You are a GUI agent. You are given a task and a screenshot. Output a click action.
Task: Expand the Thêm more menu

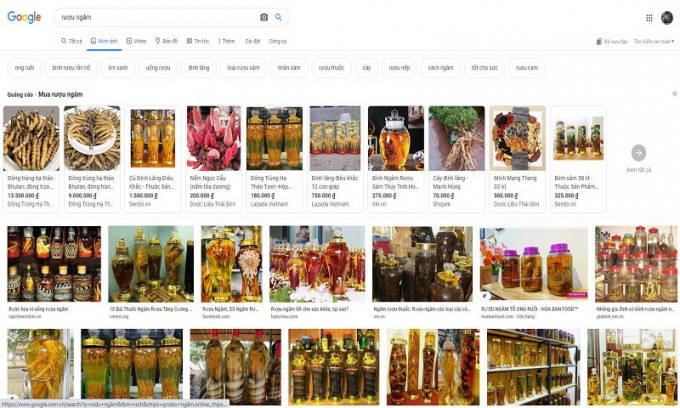tap(227, 41)
